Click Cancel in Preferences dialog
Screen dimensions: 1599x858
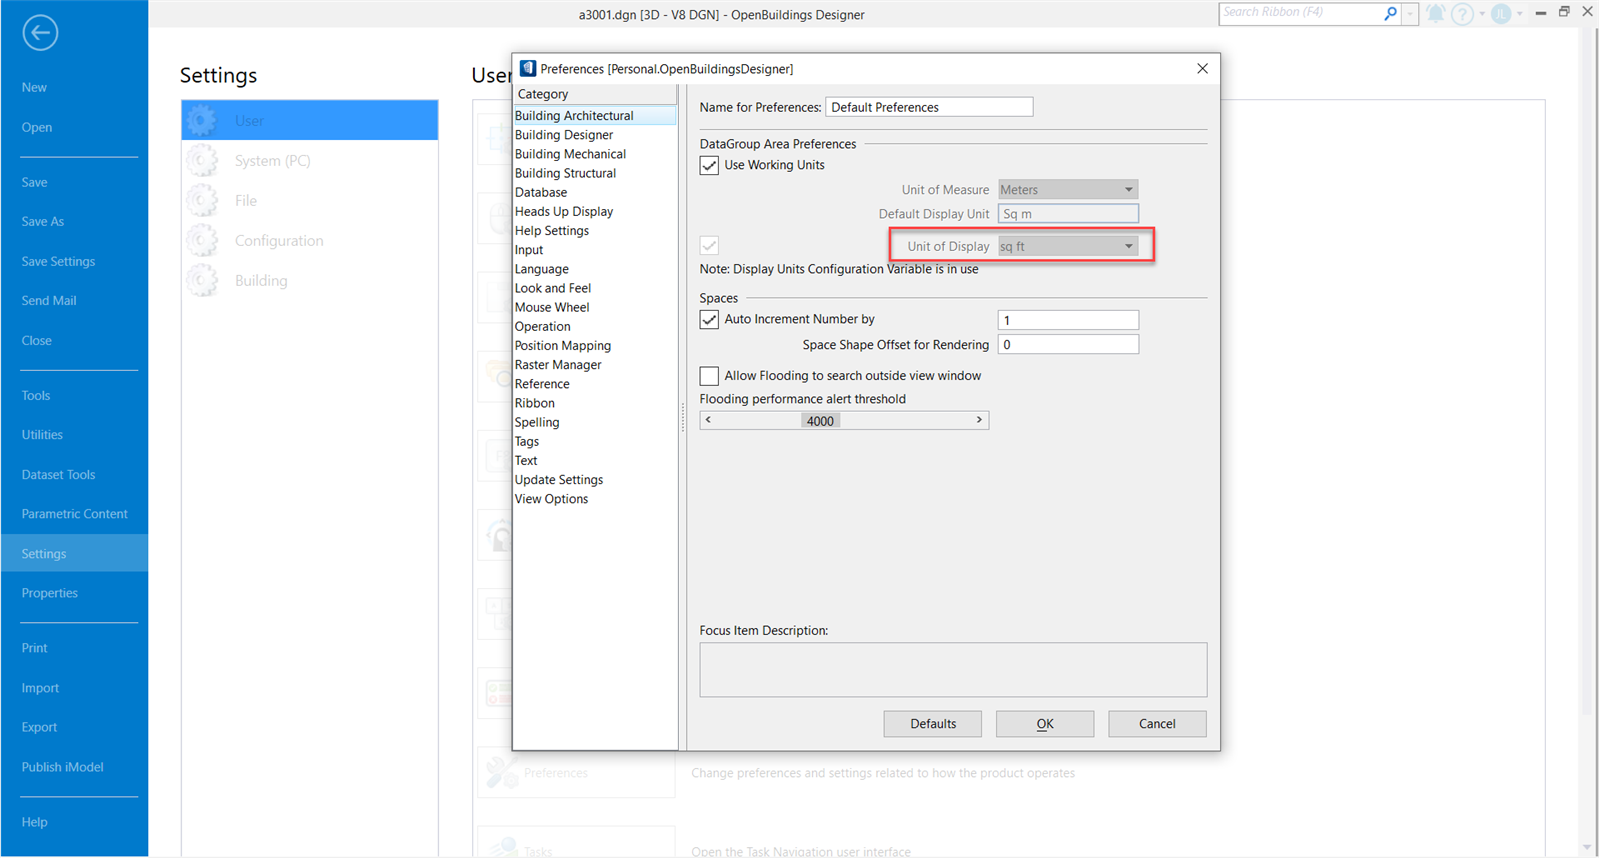(1157, 724)
